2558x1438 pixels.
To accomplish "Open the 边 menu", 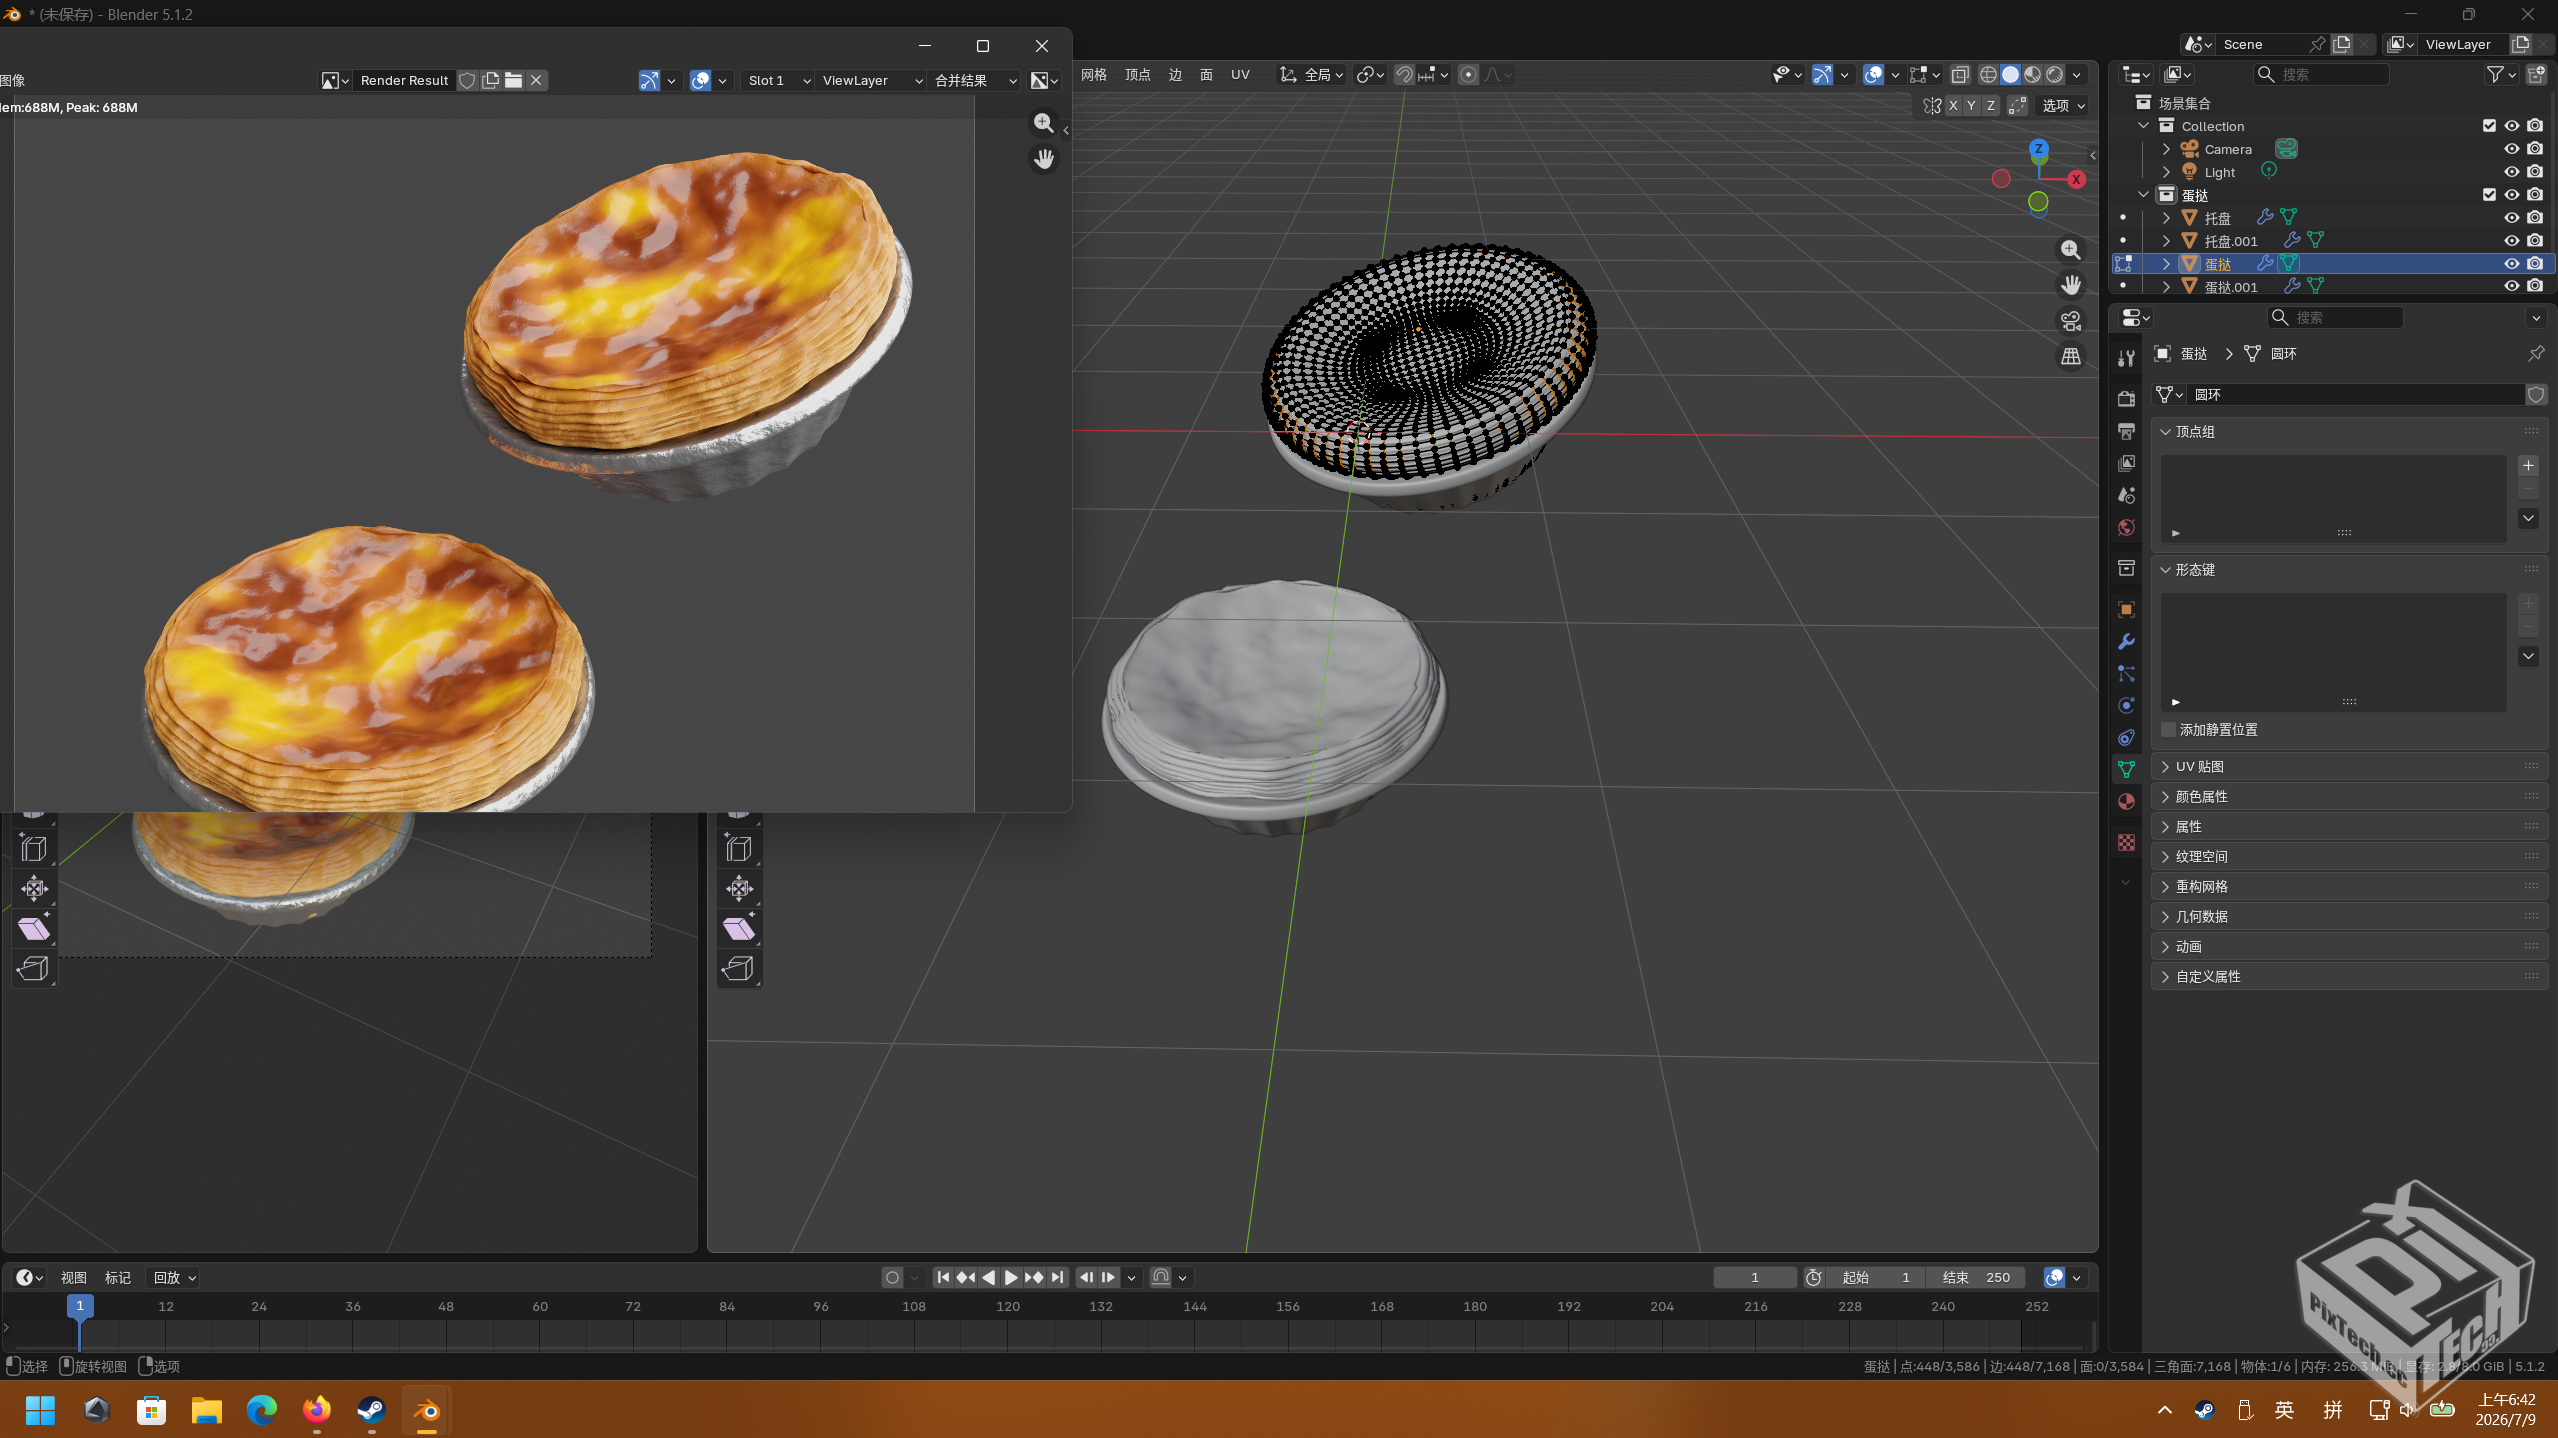I will point(1175,75).
